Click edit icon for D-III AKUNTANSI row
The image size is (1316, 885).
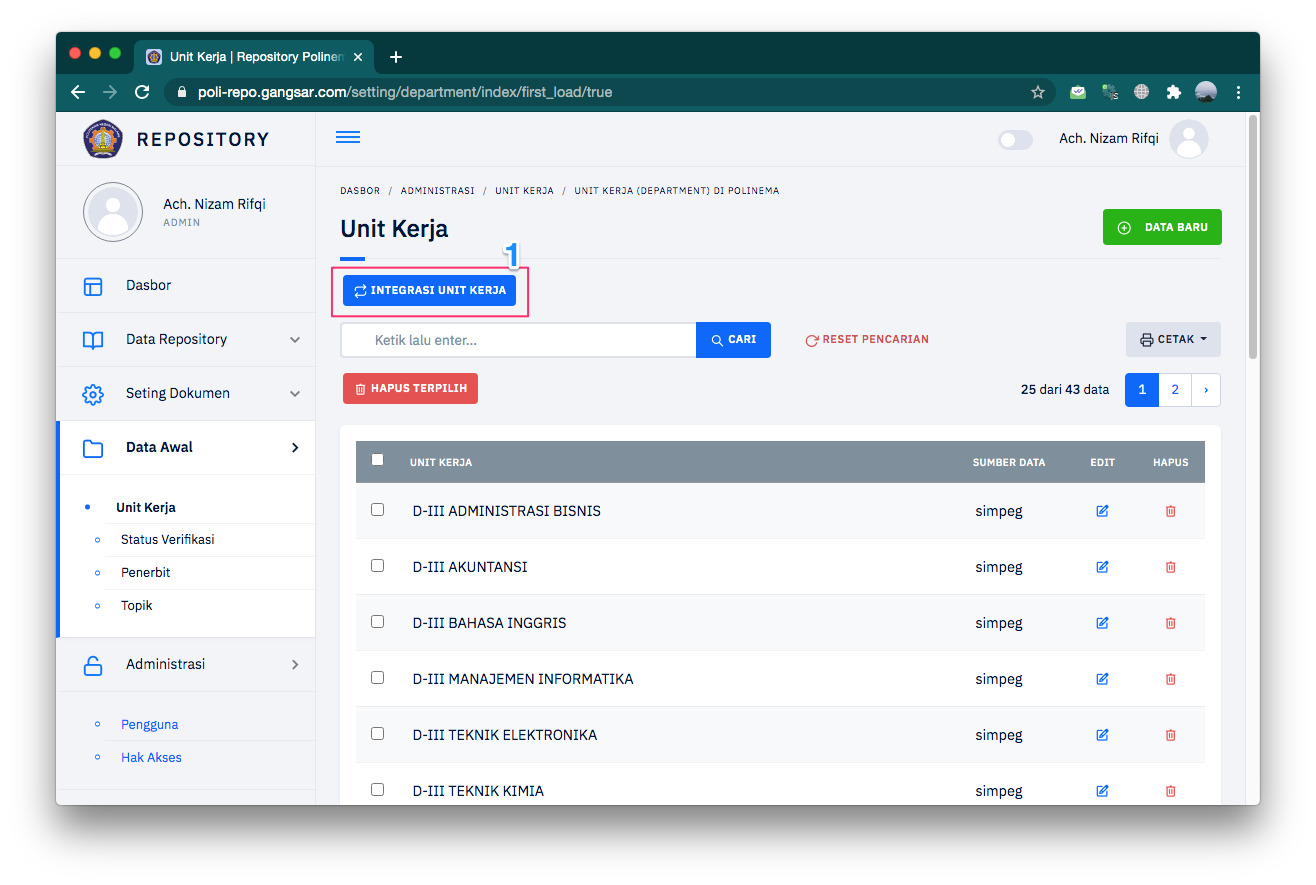point(1102,567)
